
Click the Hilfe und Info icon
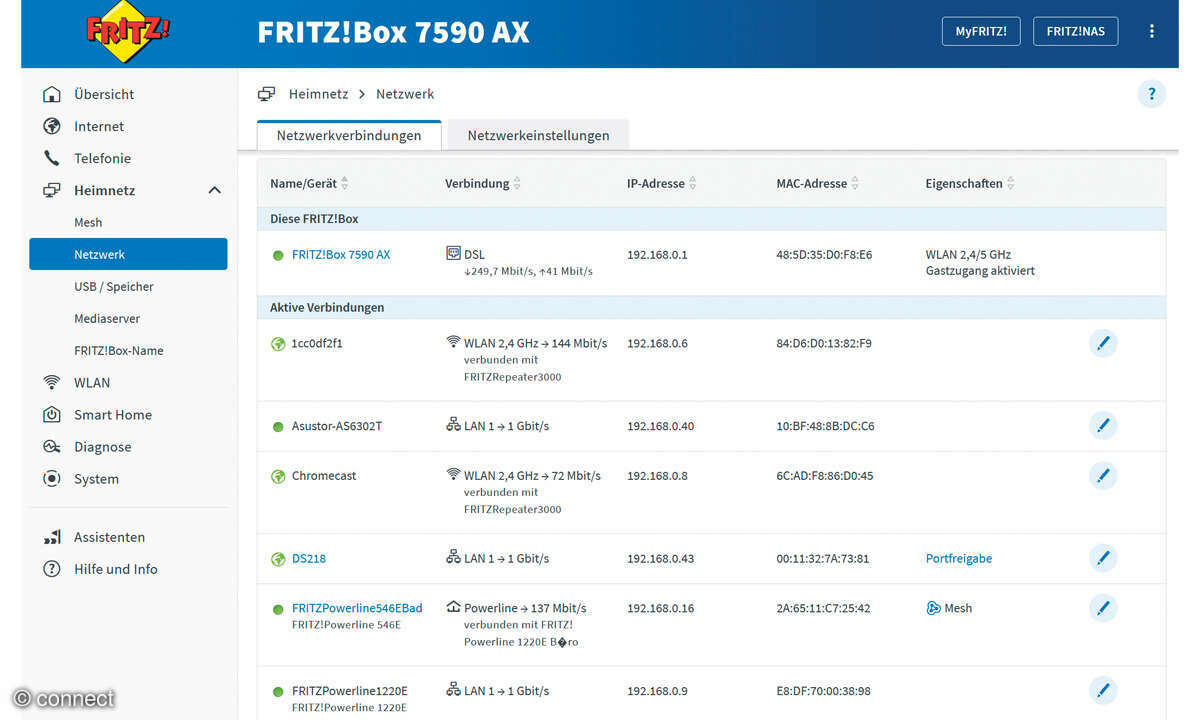[x=52, y=569]
